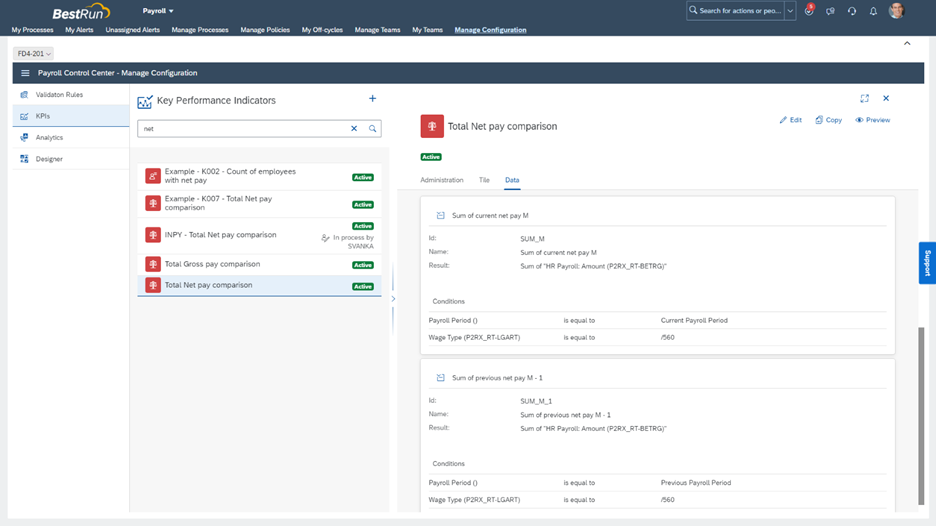This screenshot has width=936, height=526.
Task: Expand the search scope dropdown arrow
Action: coord(790,11)
